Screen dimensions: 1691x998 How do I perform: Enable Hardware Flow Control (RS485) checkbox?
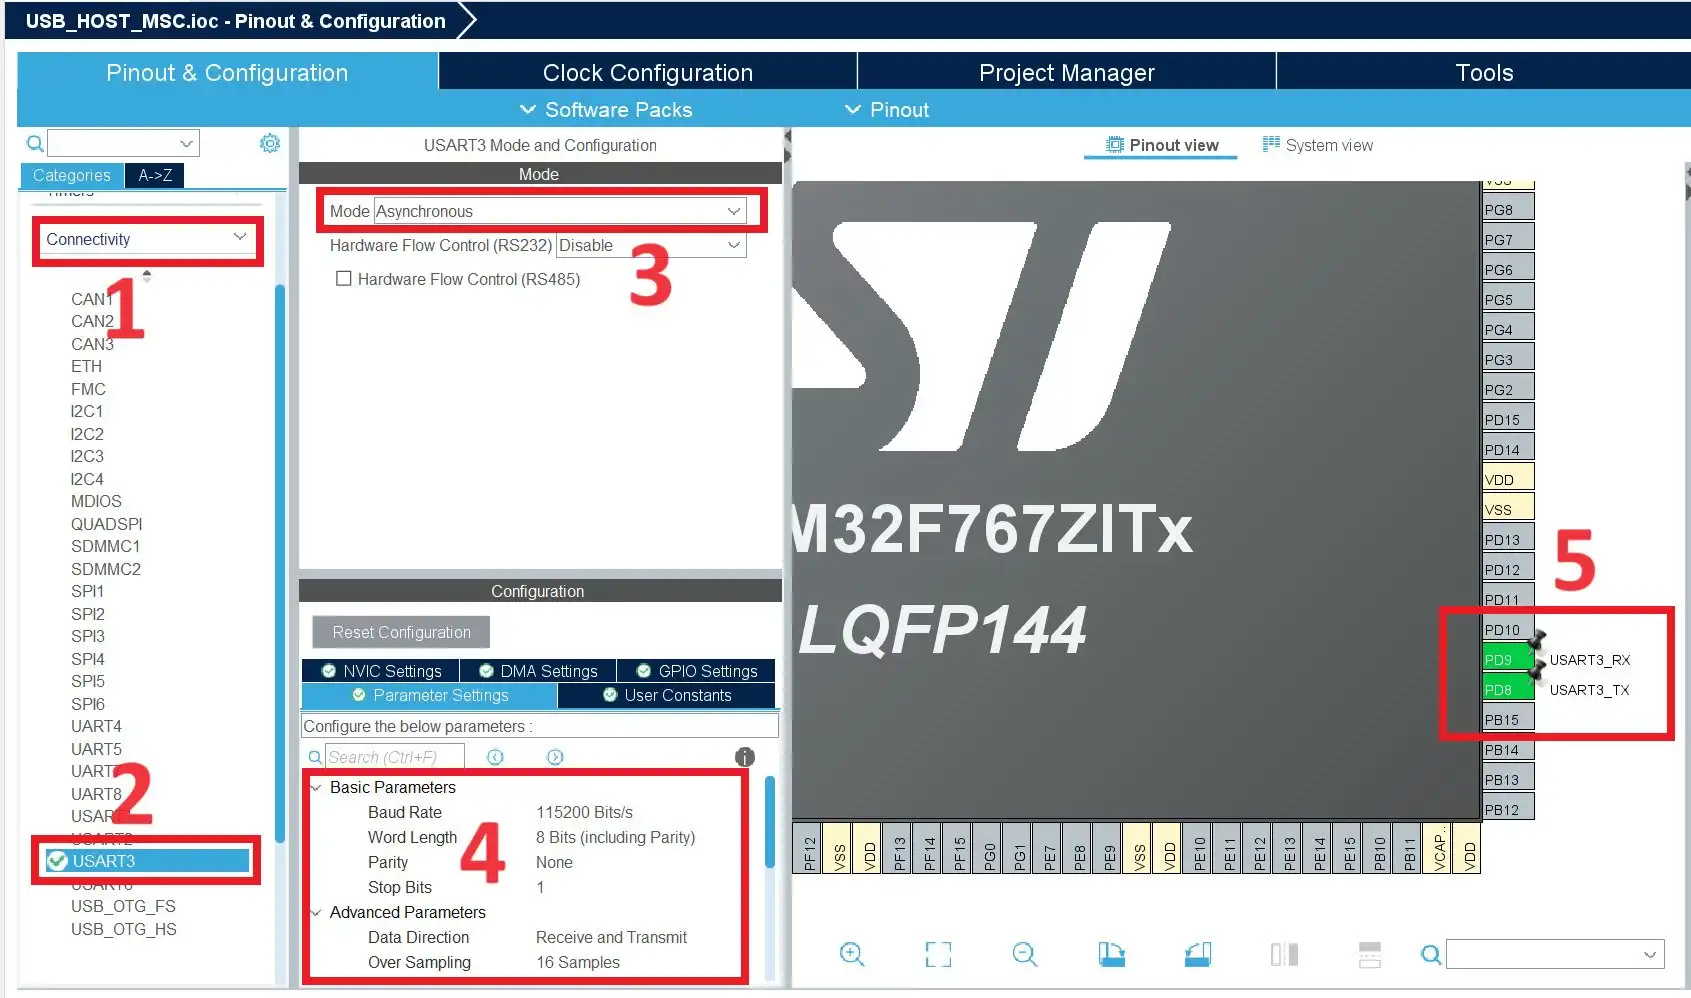click(x=344, y=279)
